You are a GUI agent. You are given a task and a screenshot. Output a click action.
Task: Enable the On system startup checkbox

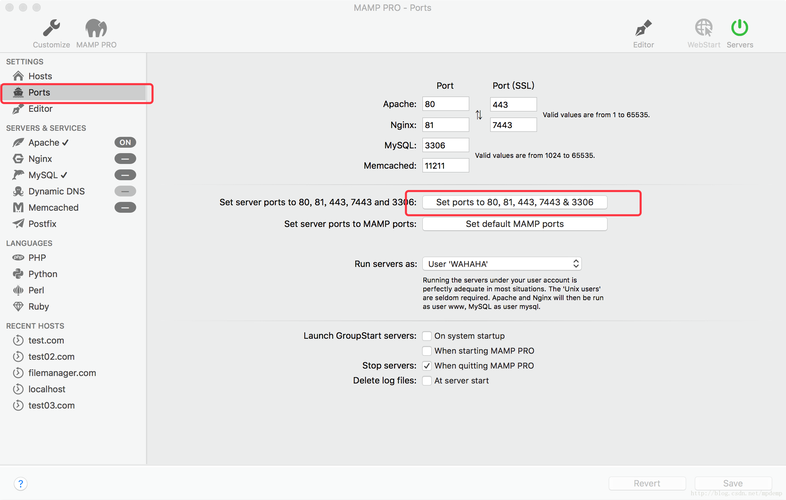point(427,336)
